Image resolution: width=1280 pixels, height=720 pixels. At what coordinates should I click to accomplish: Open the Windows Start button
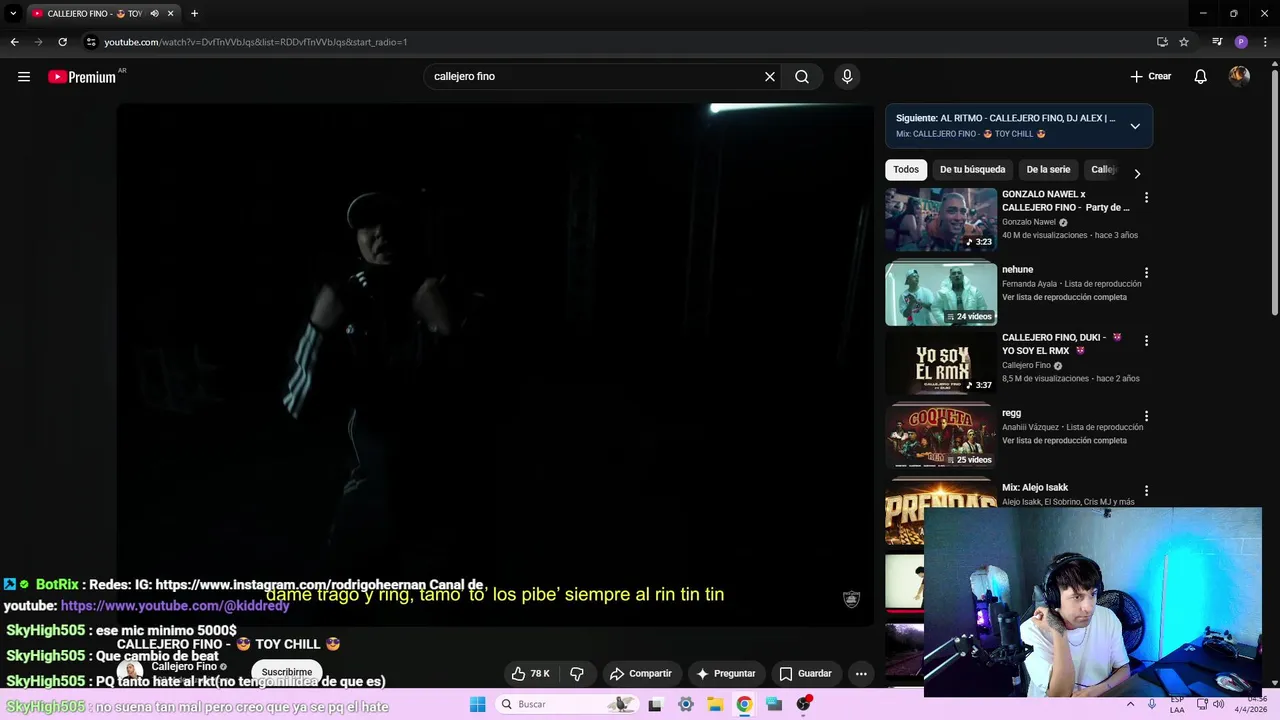tap(478, 704)
